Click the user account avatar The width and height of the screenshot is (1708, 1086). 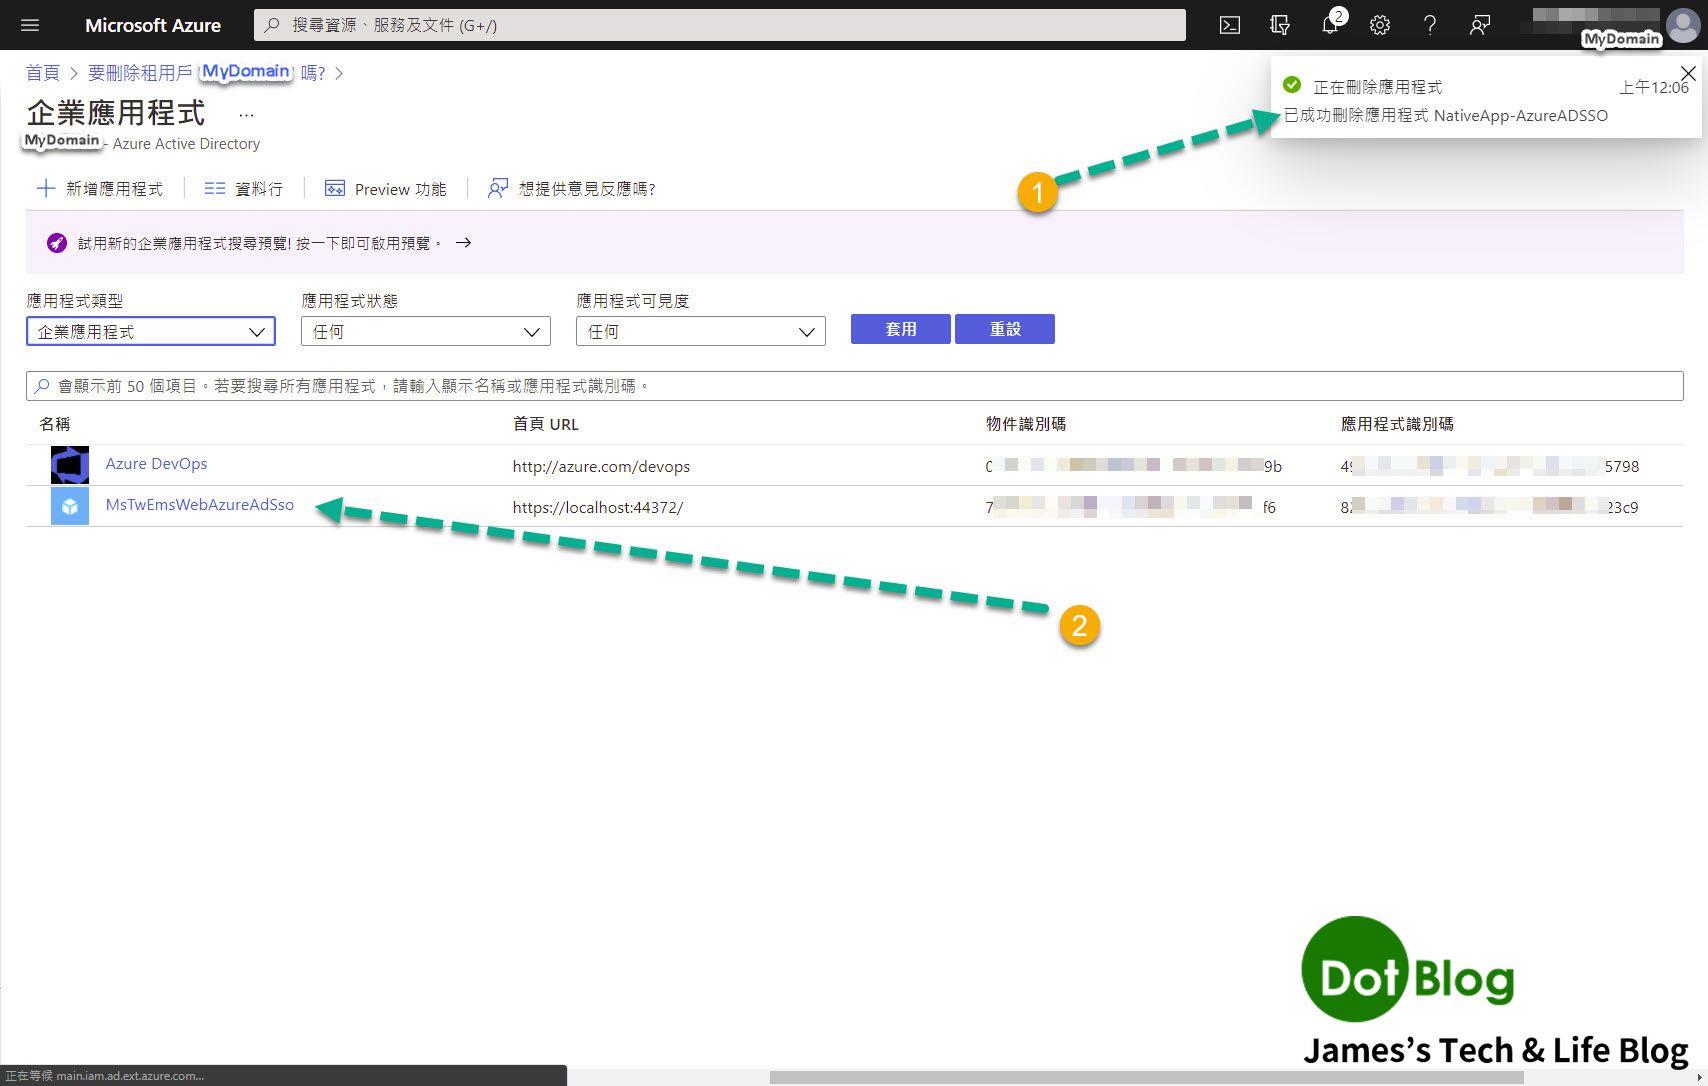(1682, 25)
